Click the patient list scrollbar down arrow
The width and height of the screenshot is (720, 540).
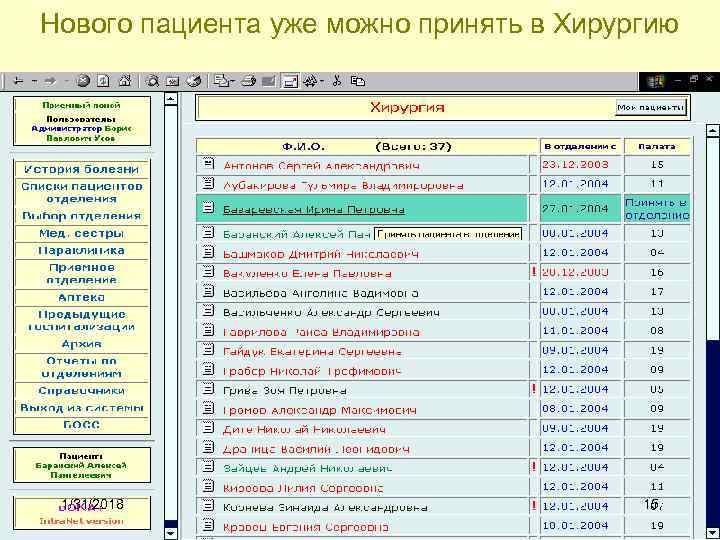713,533
